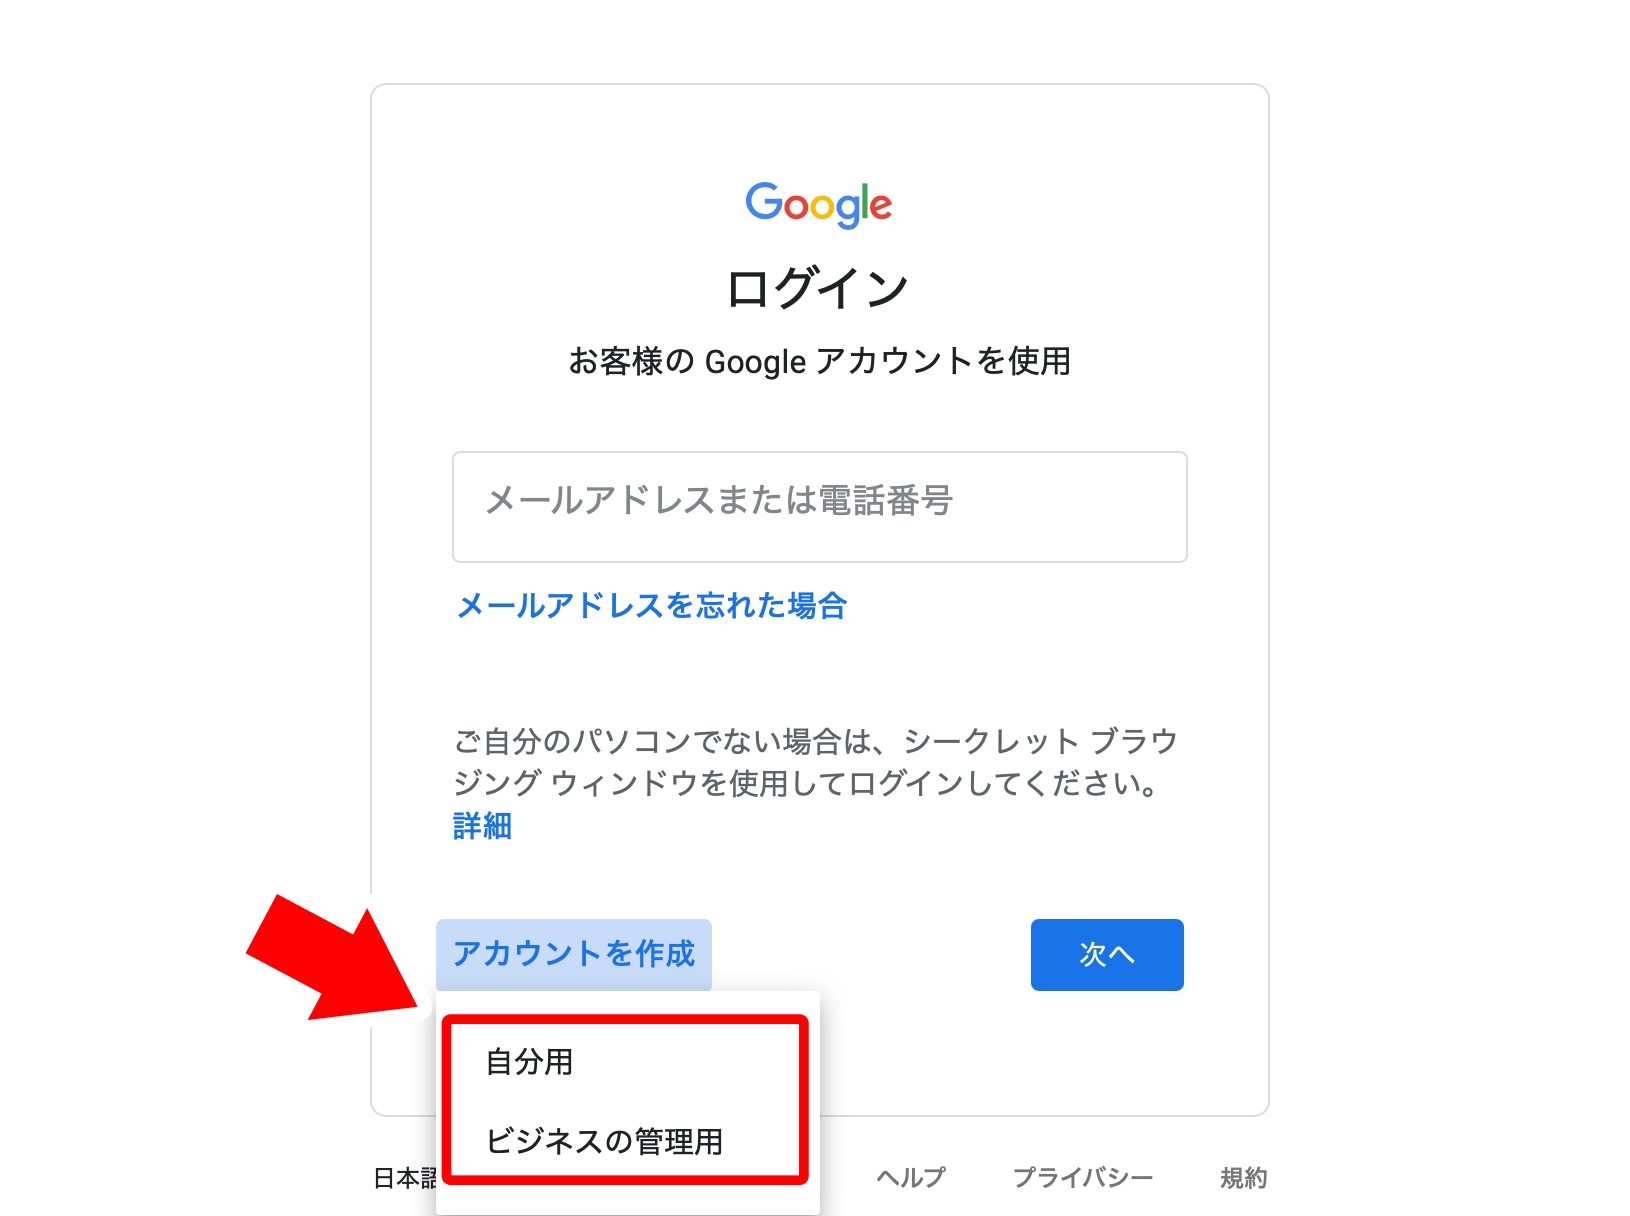Click the word シークレット in the notice
The image size is (1630, 1216).
coord(990,742)
